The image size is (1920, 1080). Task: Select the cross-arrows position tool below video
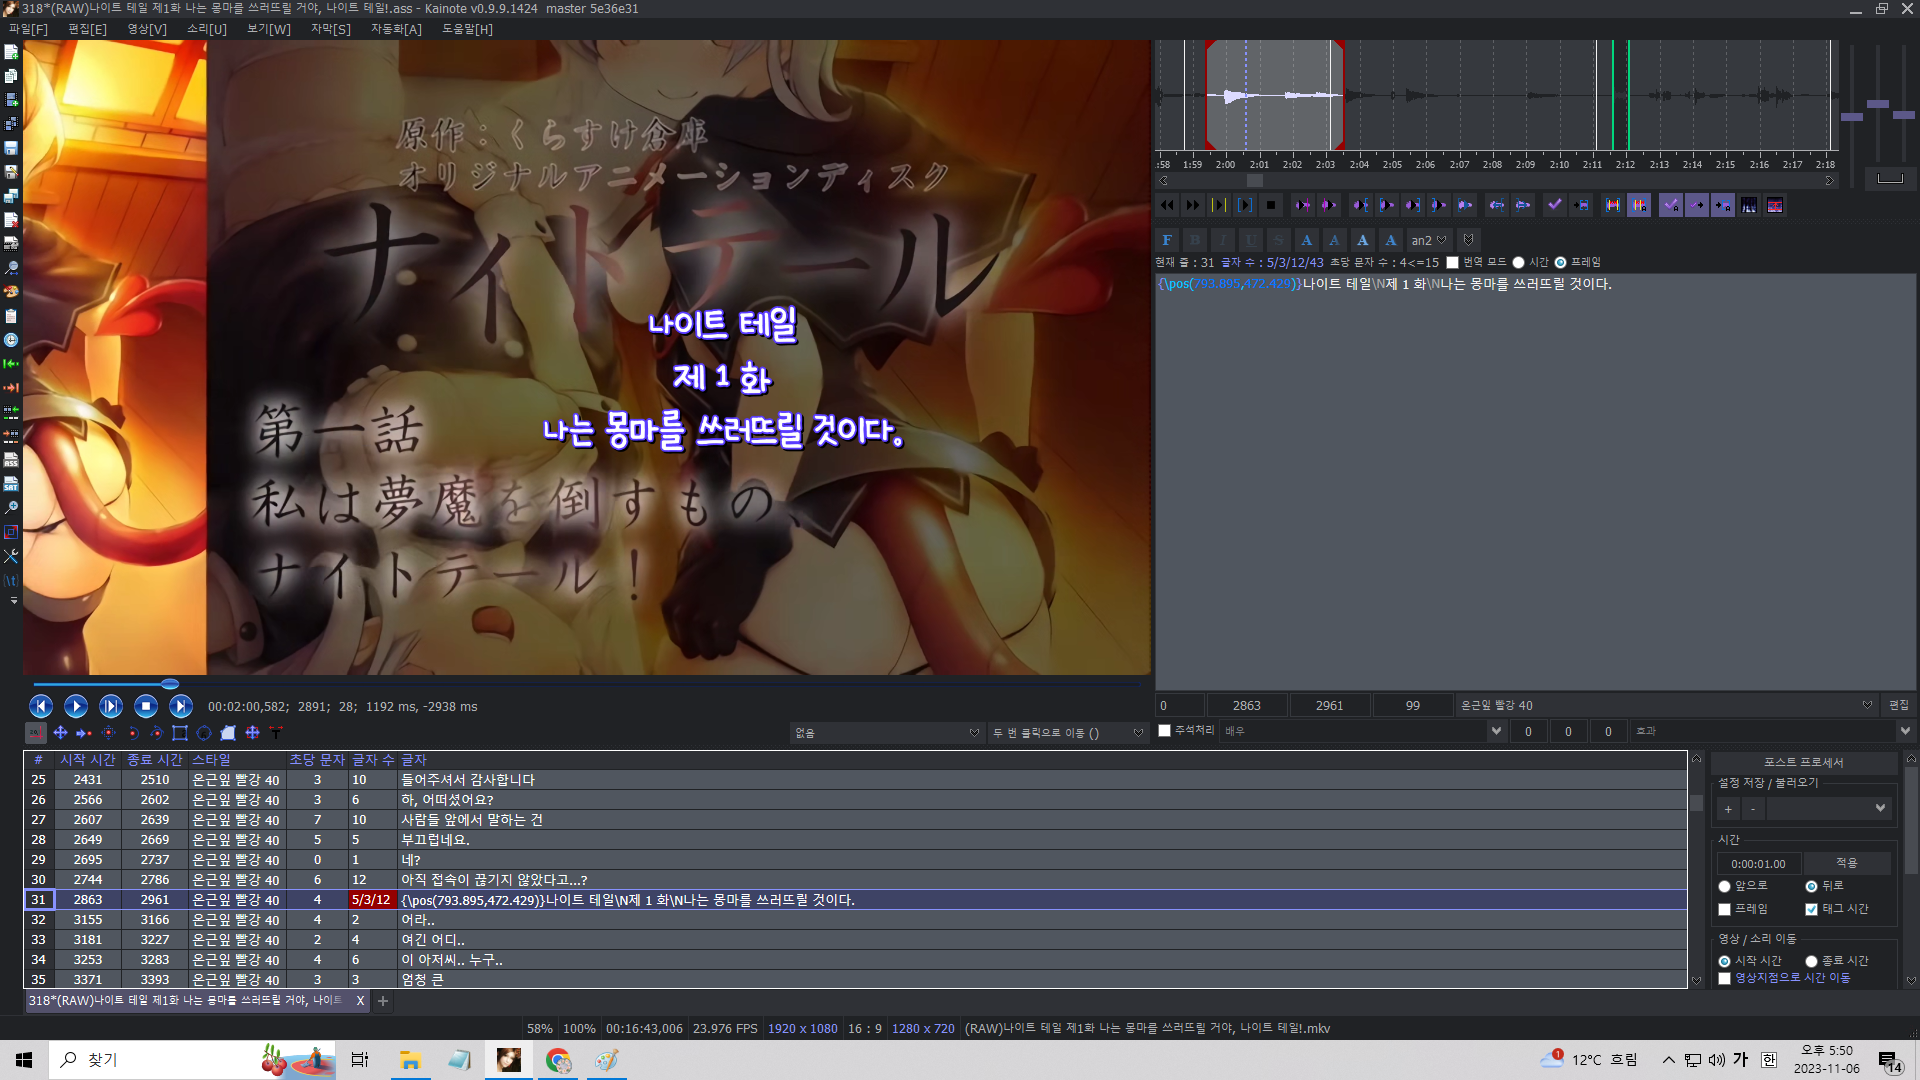[x=61, y=733]
